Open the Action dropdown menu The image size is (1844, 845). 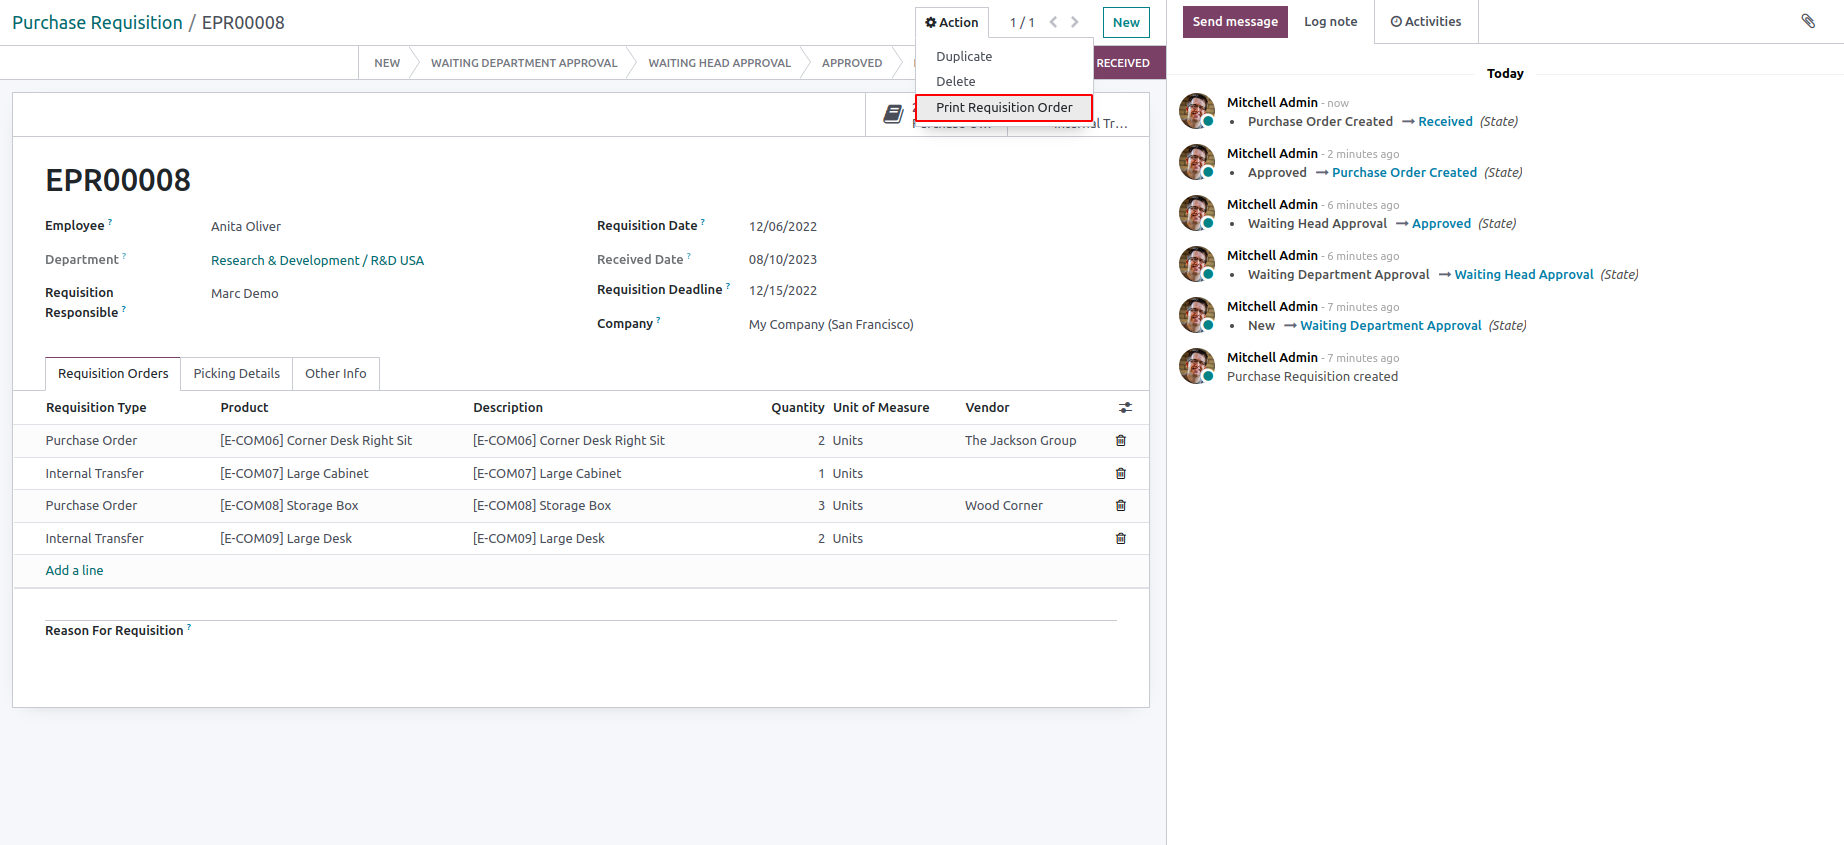(x=952, y=22)
